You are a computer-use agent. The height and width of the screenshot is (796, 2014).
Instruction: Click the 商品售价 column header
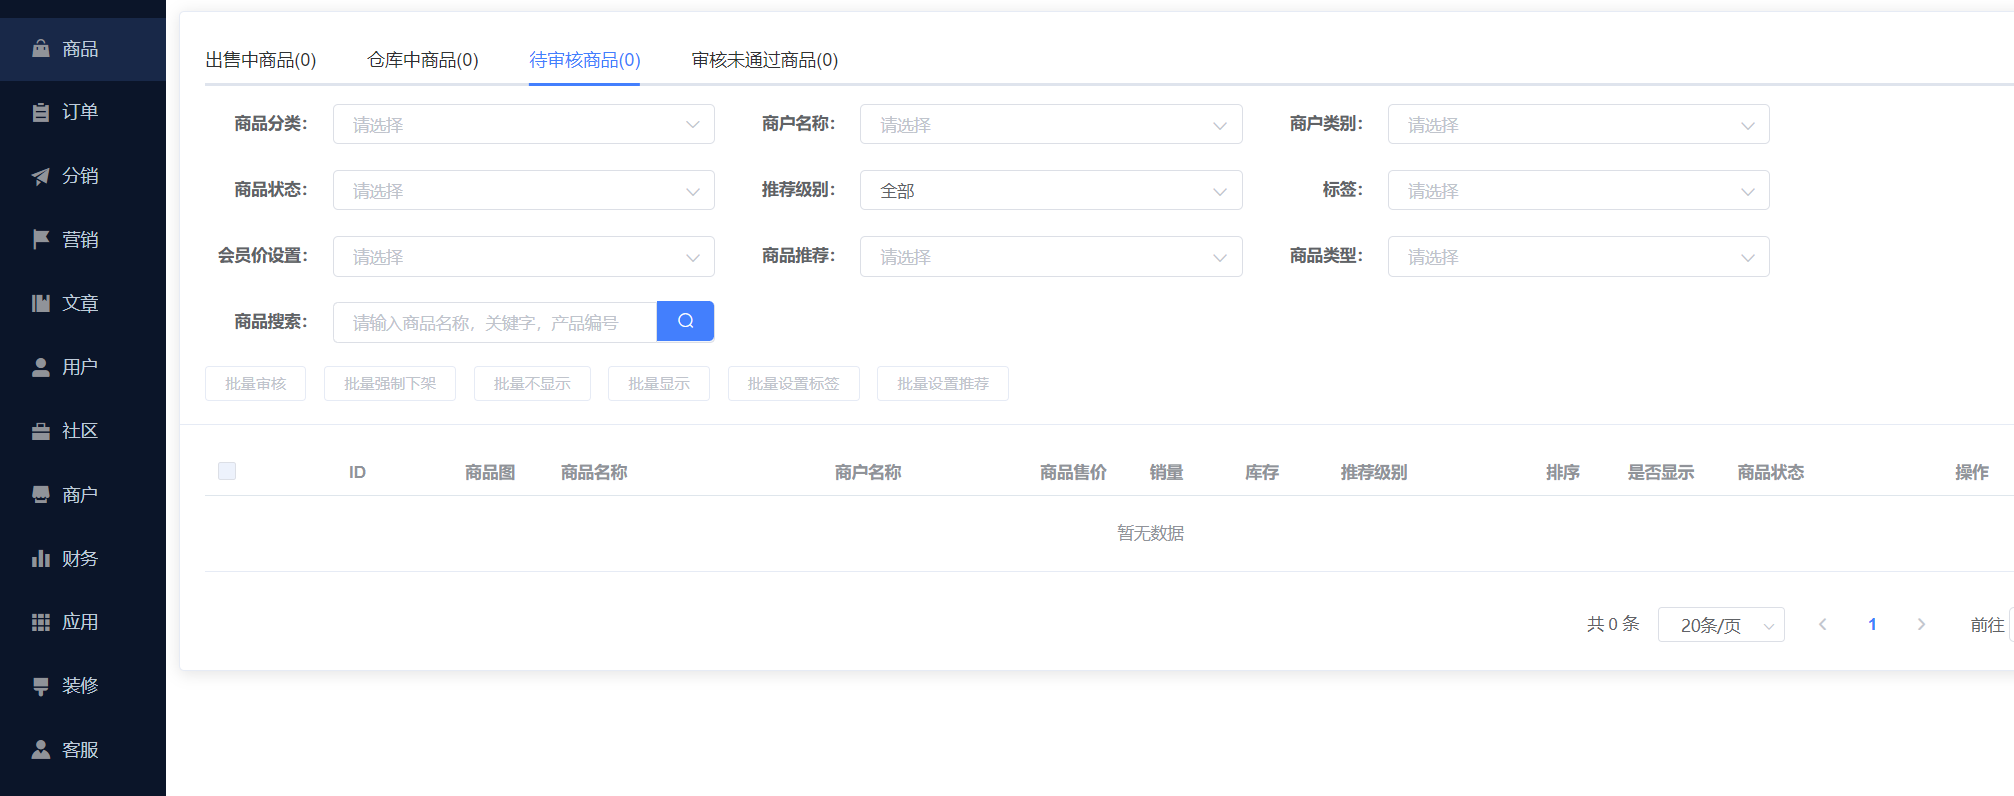[x=1073, y=472]
